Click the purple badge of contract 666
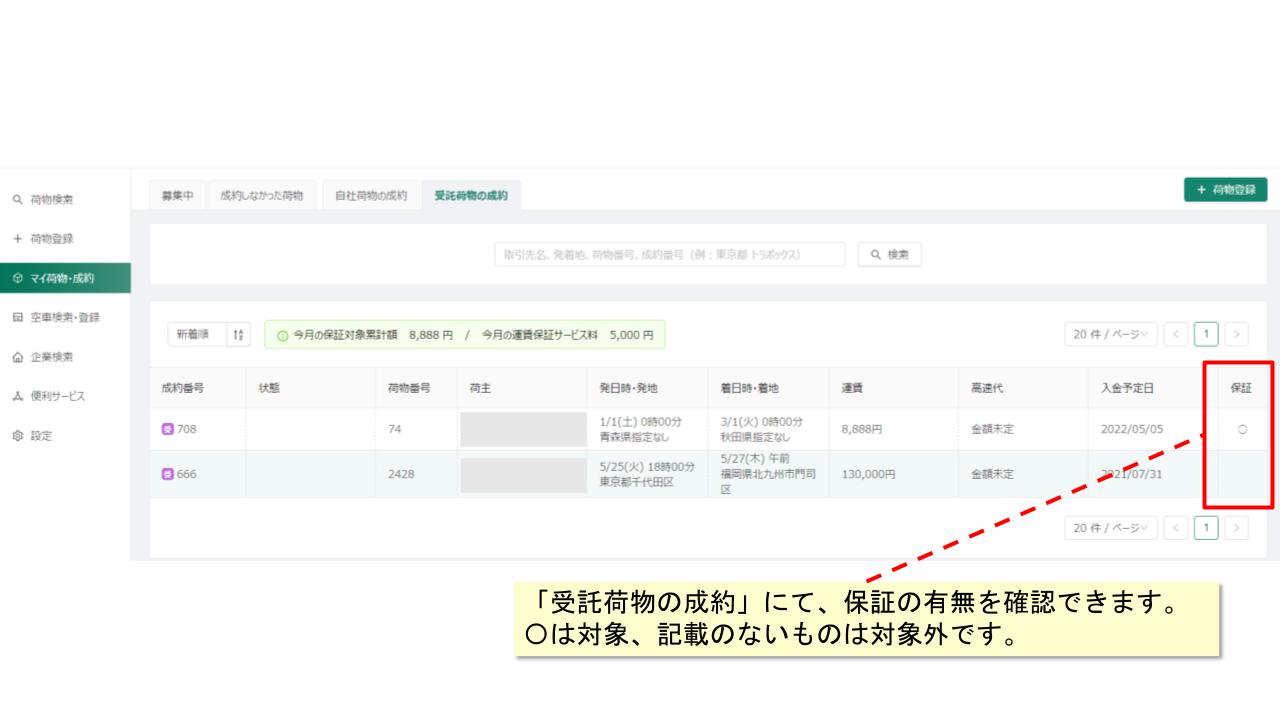The height and width of the screenshot is (720, 1280). (x=168, y=474)
